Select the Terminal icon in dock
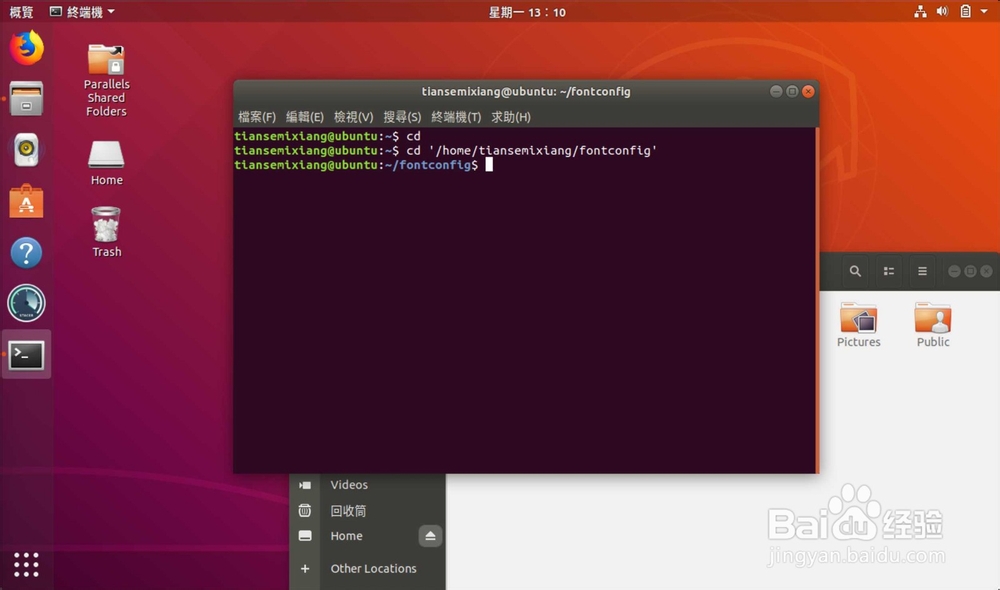This screenshot has width=1000, height=590. click(x=26, y=355)
